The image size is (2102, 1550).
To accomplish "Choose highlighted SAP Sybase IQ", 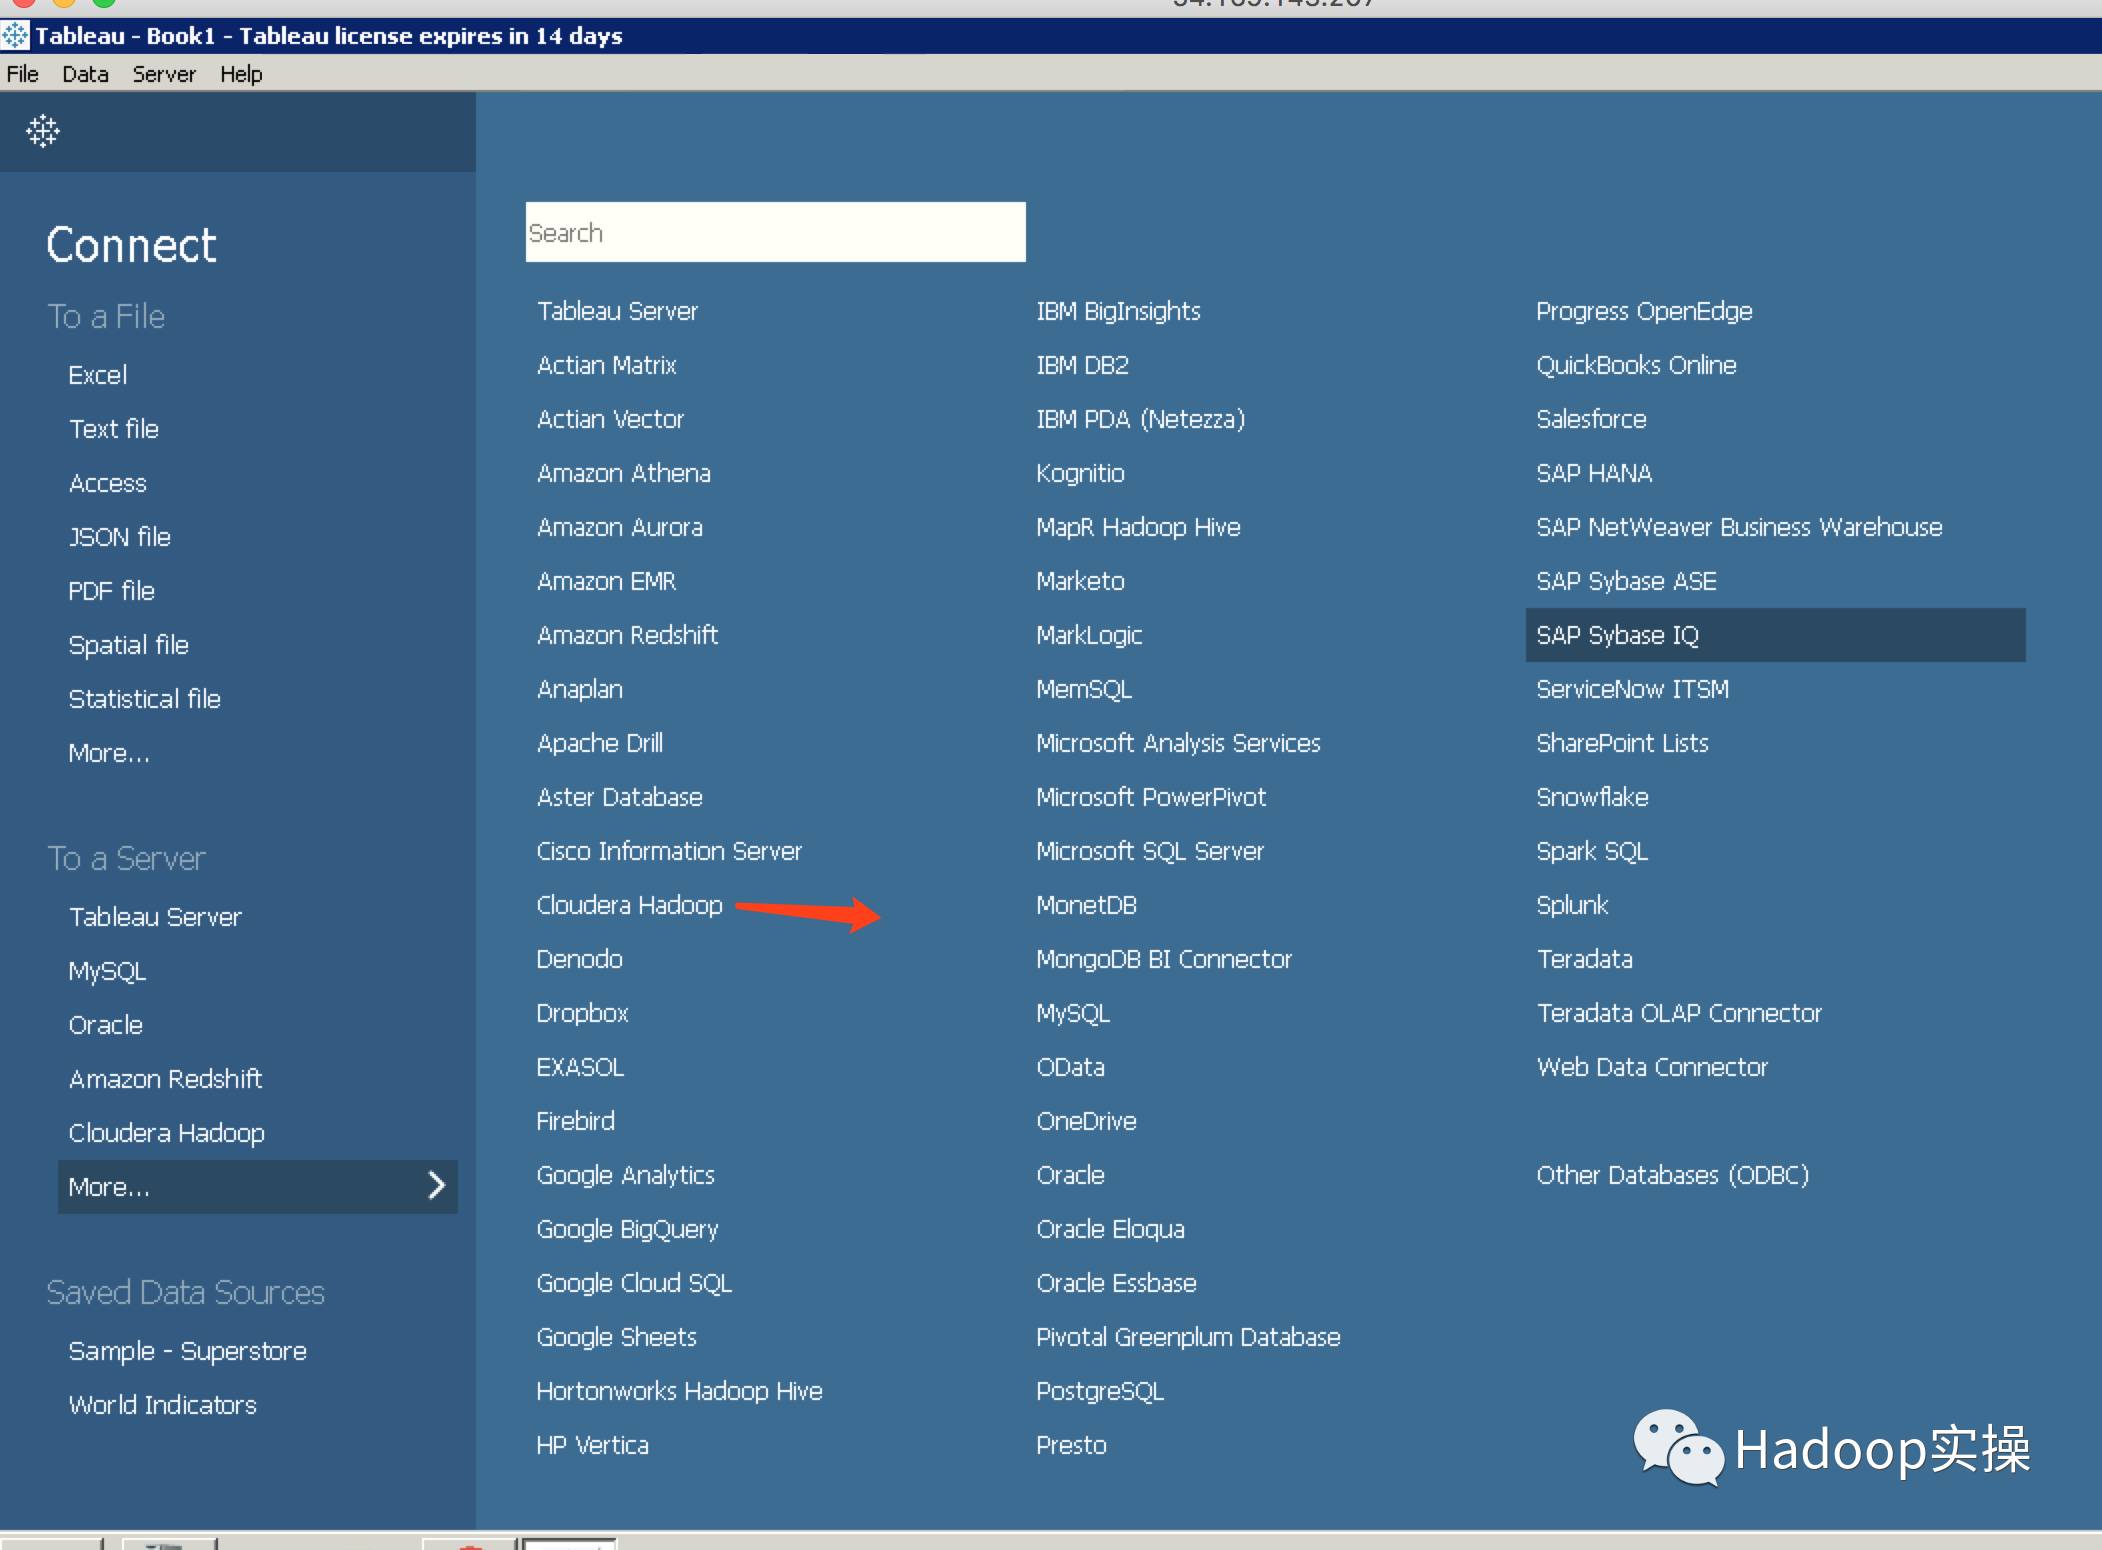I will (x=1776, y=635).
